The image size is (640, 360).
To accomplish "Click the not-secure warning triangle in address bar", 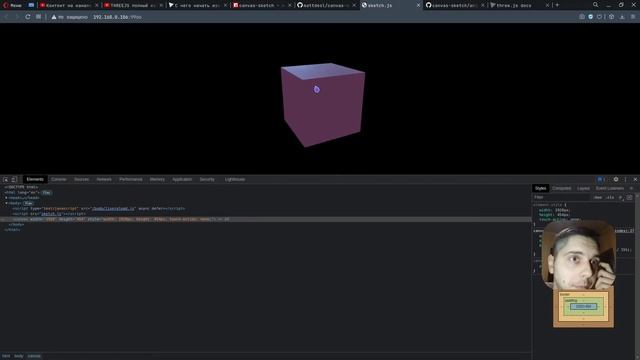I will pyautogui.click(x=54, y=17).
